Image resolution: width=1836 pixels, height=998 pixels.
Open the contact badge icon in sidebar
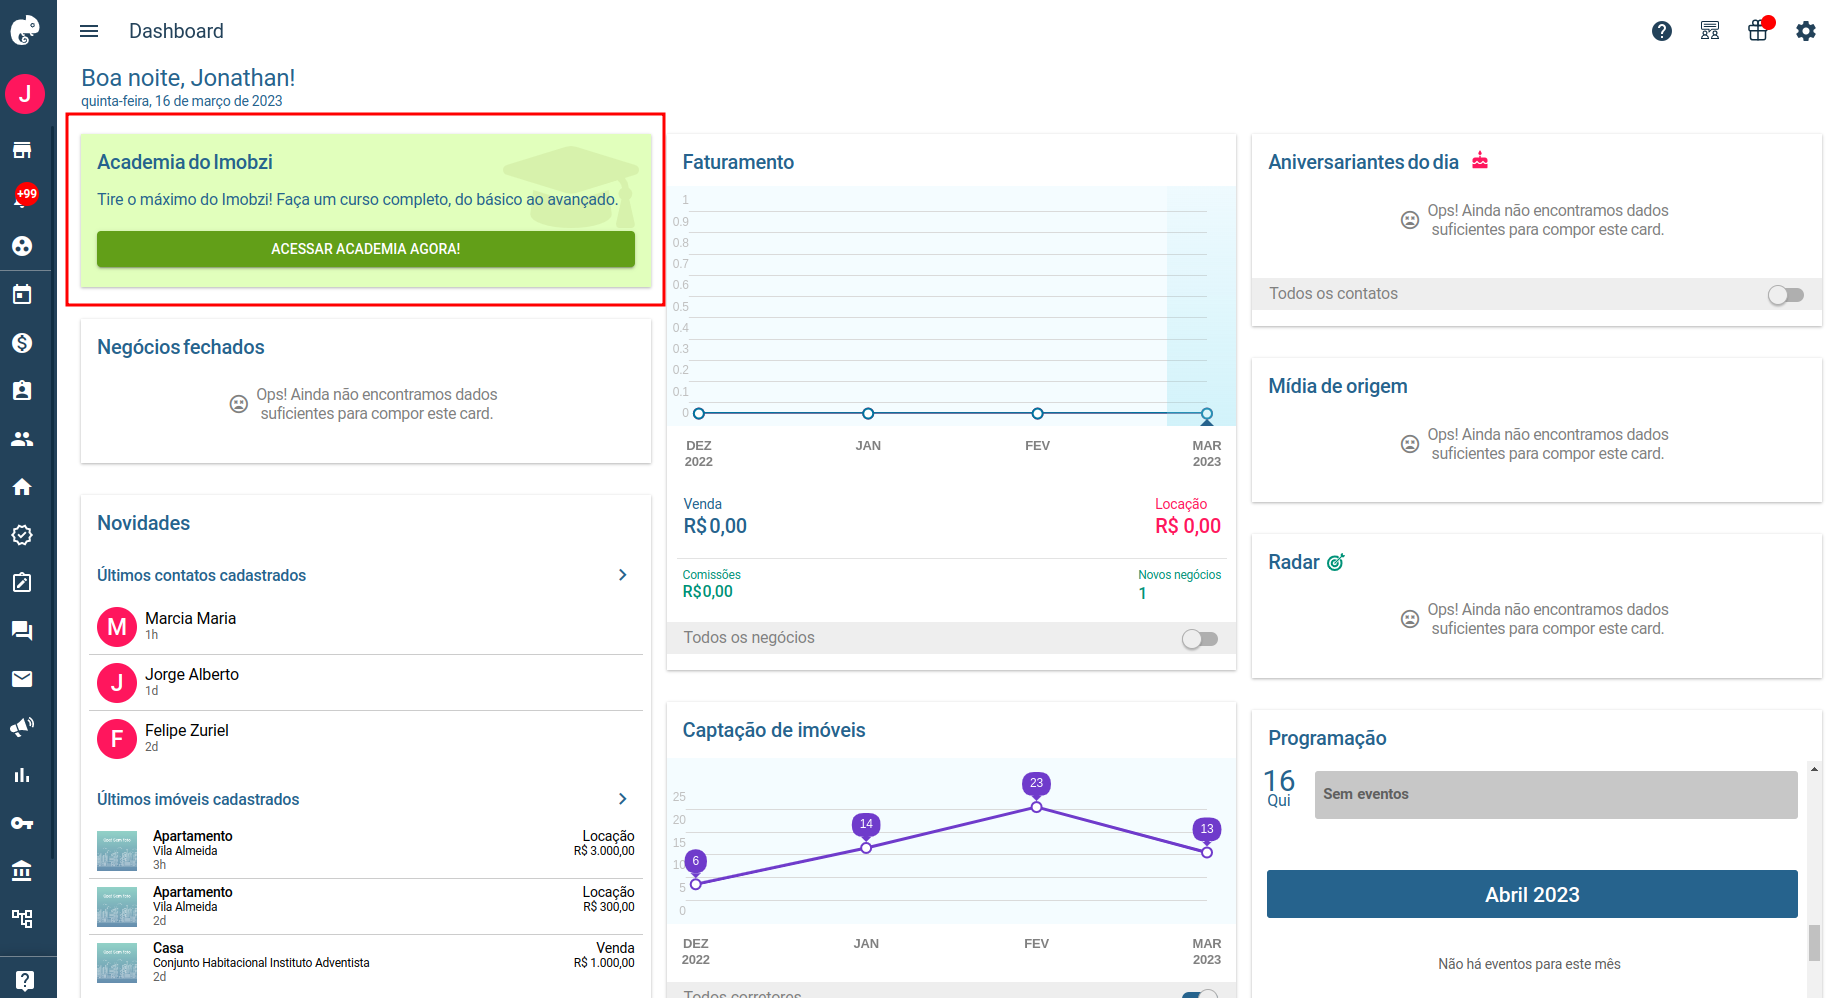click(22, 390)
